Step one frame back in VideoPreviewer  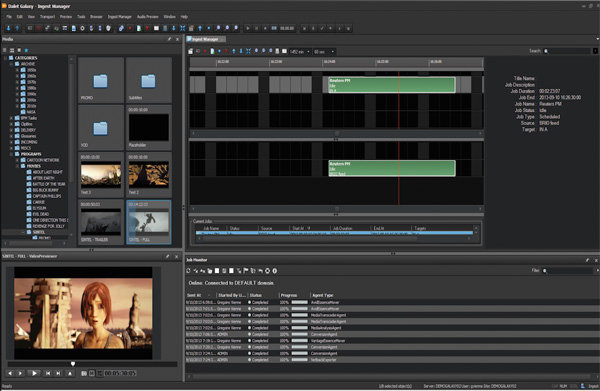pyautogui.click(x=10, y=373)
